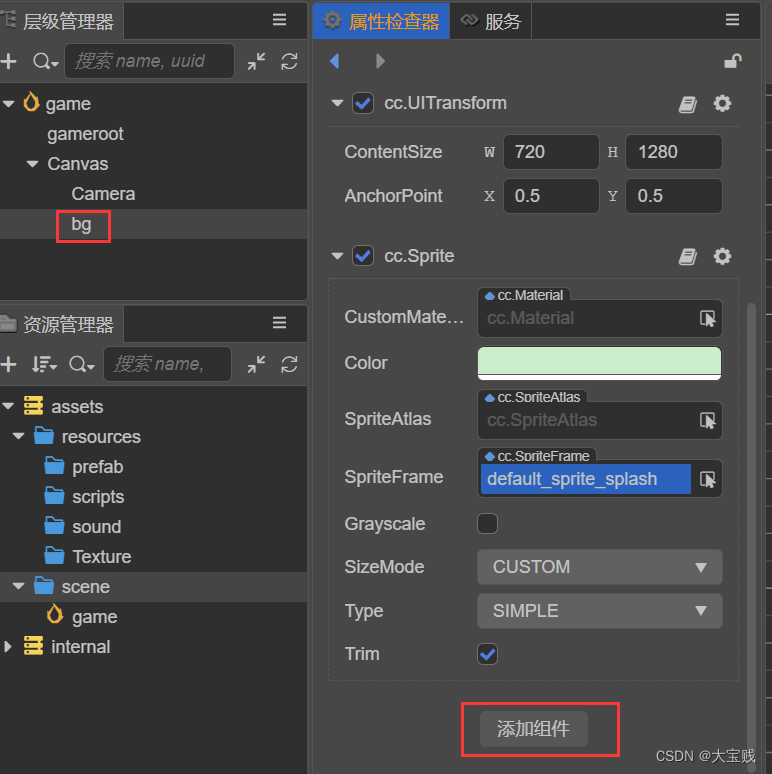Open cc.UITransform help documentation icon
Image resolution: width=772 pixels, height=774 pixels.
tap(687, 104)
